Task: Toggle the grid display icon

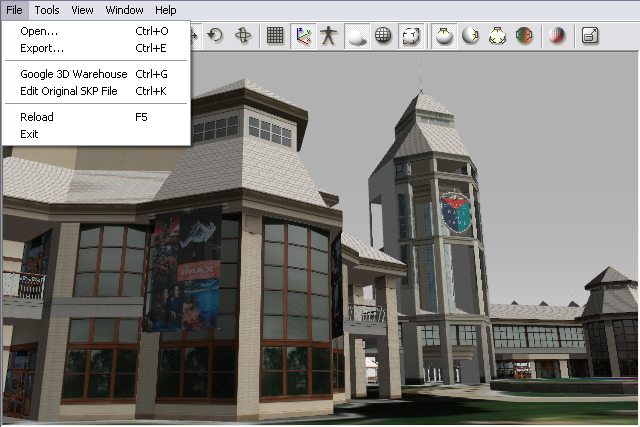Action: tap(275, 36)
